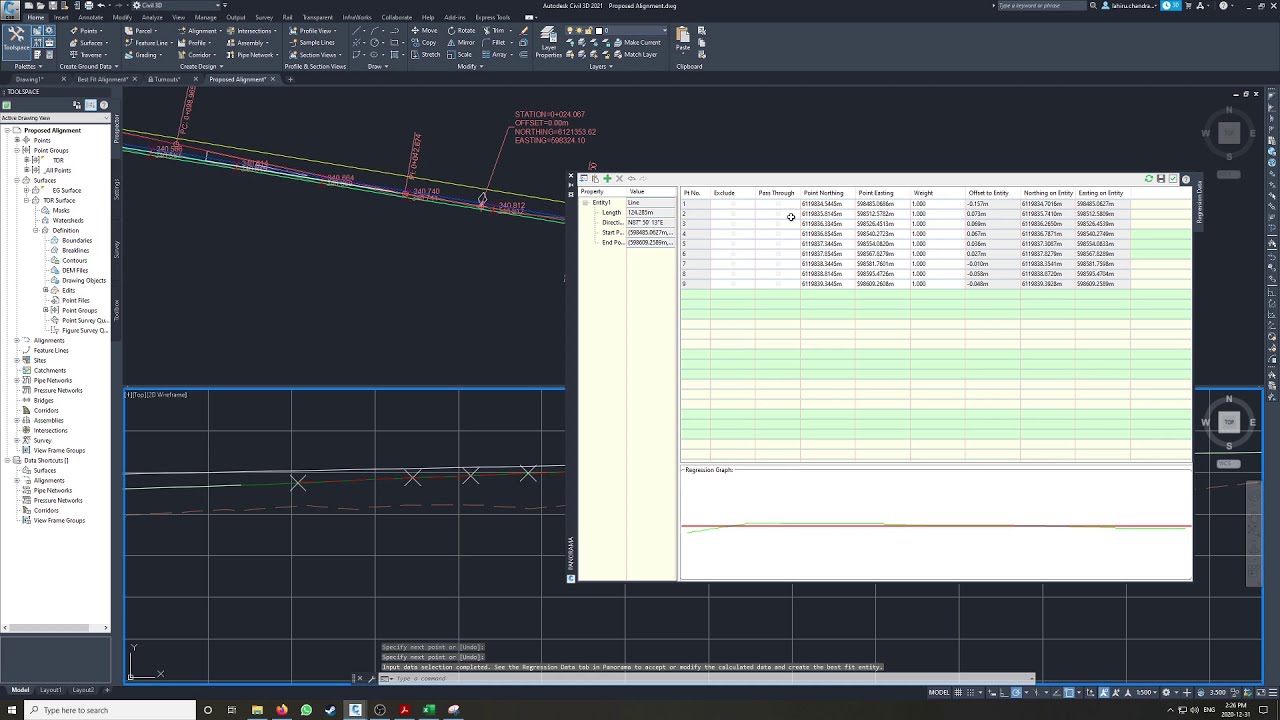Switch to Layout1 tab
Viewport: 1280px width, 720px height.
[51, 690]
